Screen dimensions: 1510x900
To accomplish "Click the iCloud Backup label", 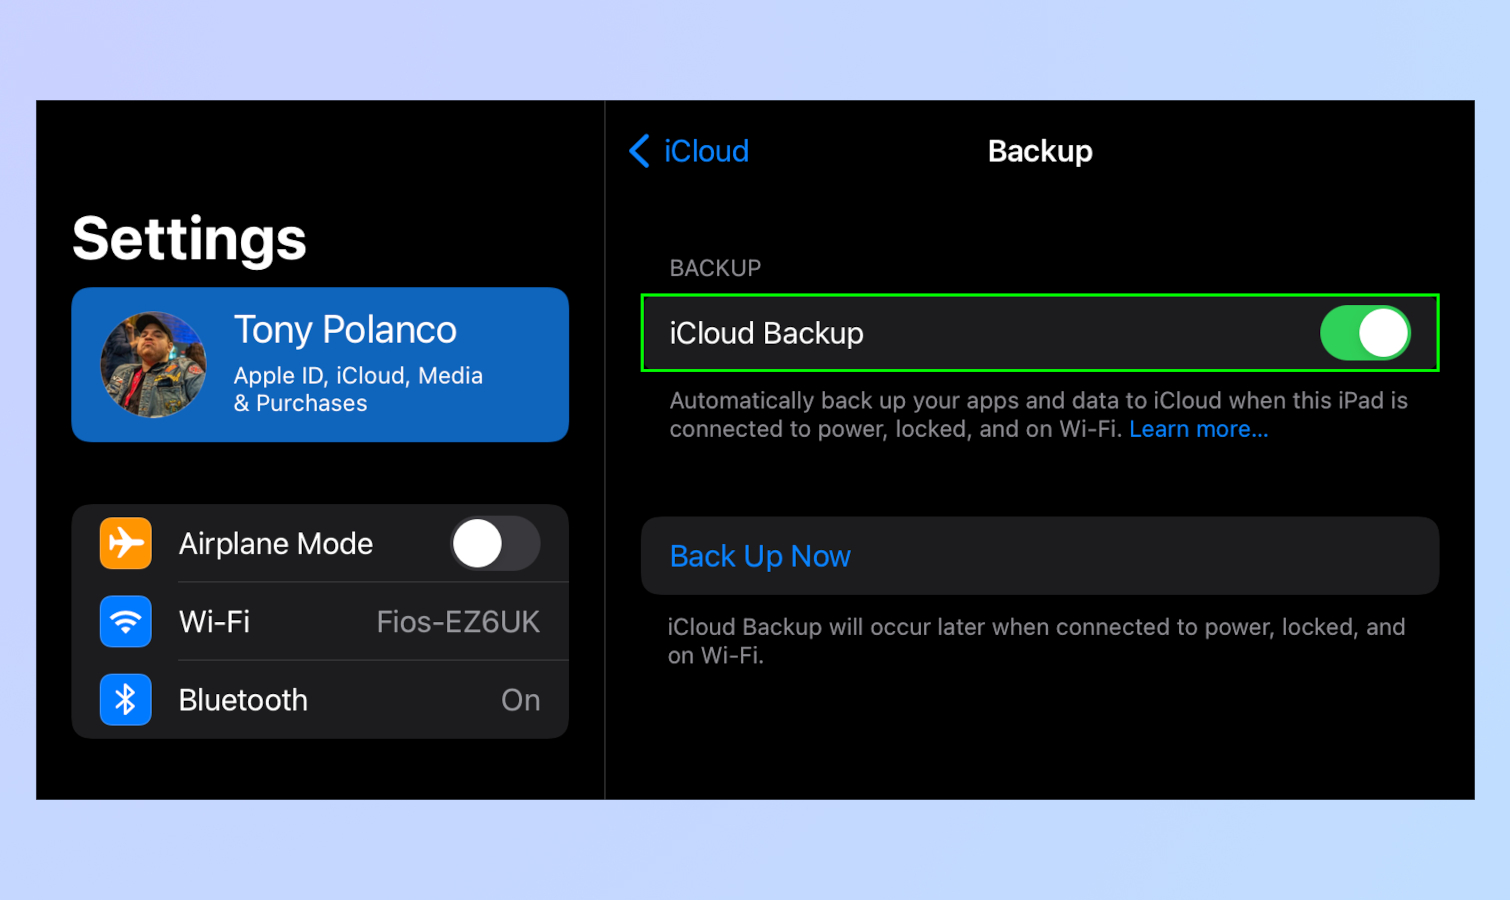I will point(766,333).
